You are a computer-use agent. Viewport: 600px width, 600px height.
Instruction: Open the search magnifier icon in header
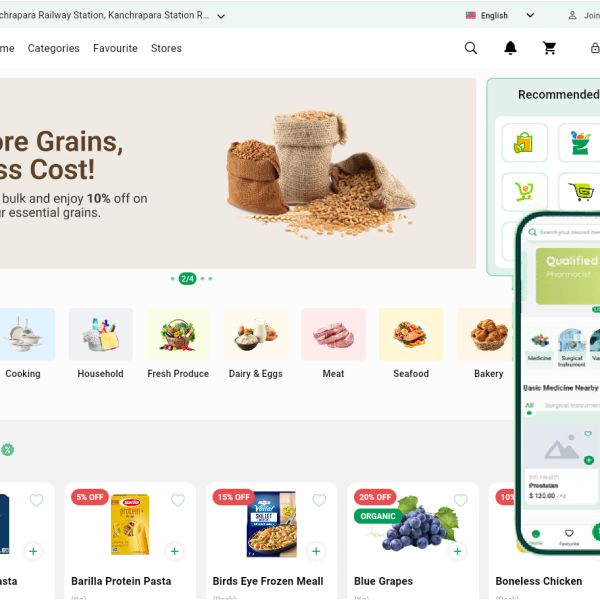click(x=471, y=48)
